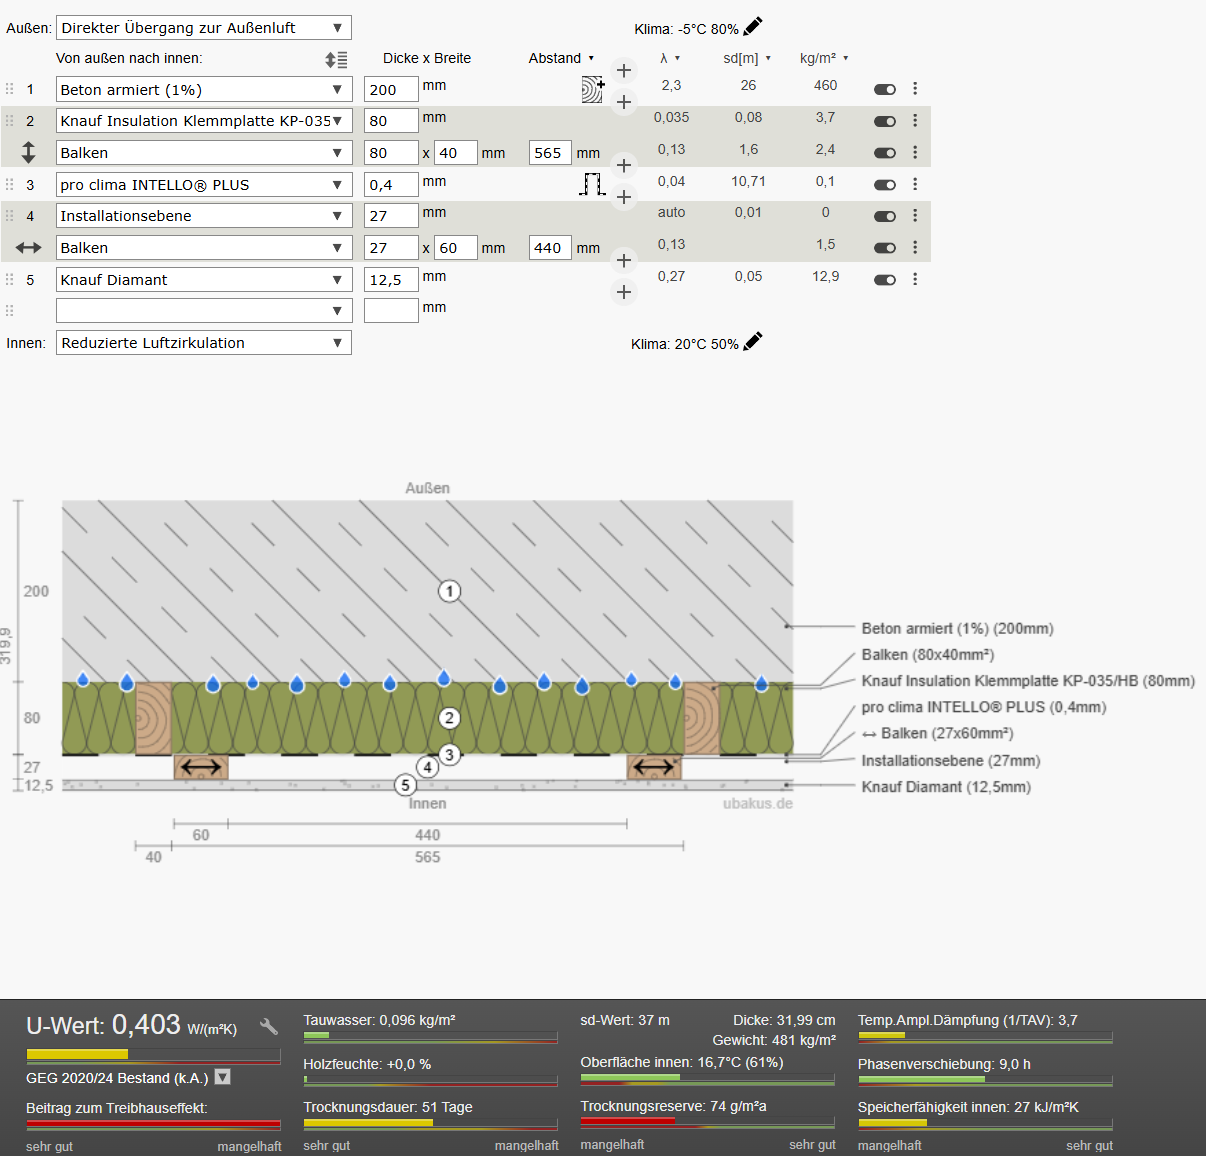Open the Innen Reduzierte Luftzirkulation dropdown
The image size is (1206, 1156).
203,343
